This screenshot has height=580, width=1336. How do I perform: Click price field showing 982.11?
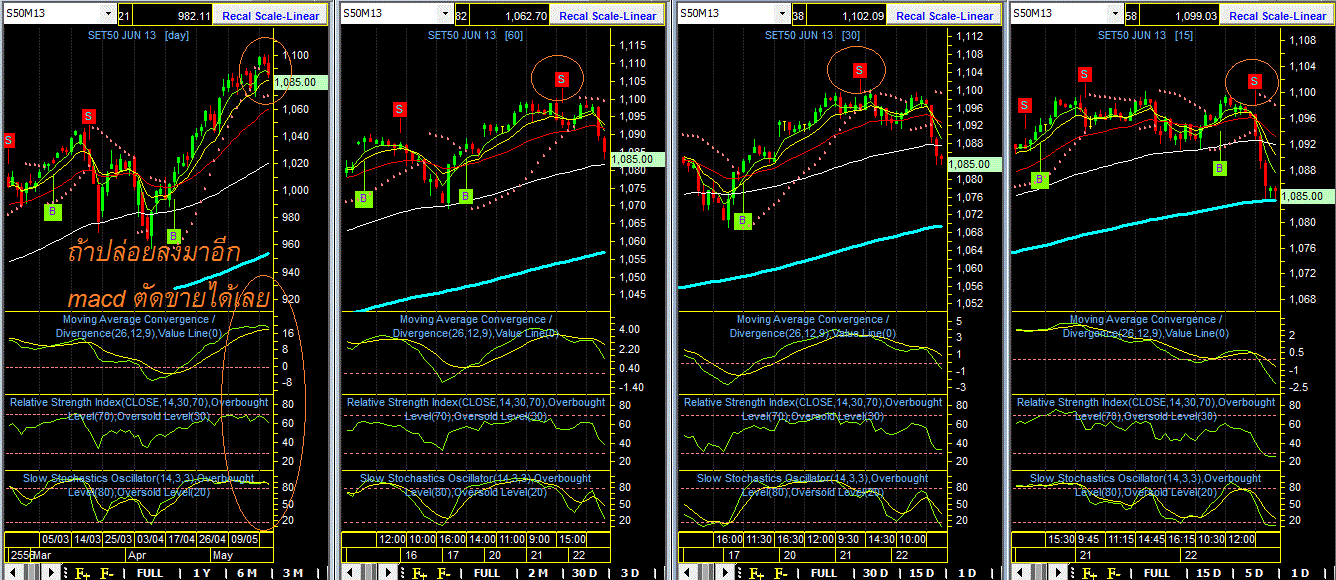(173, 16)
